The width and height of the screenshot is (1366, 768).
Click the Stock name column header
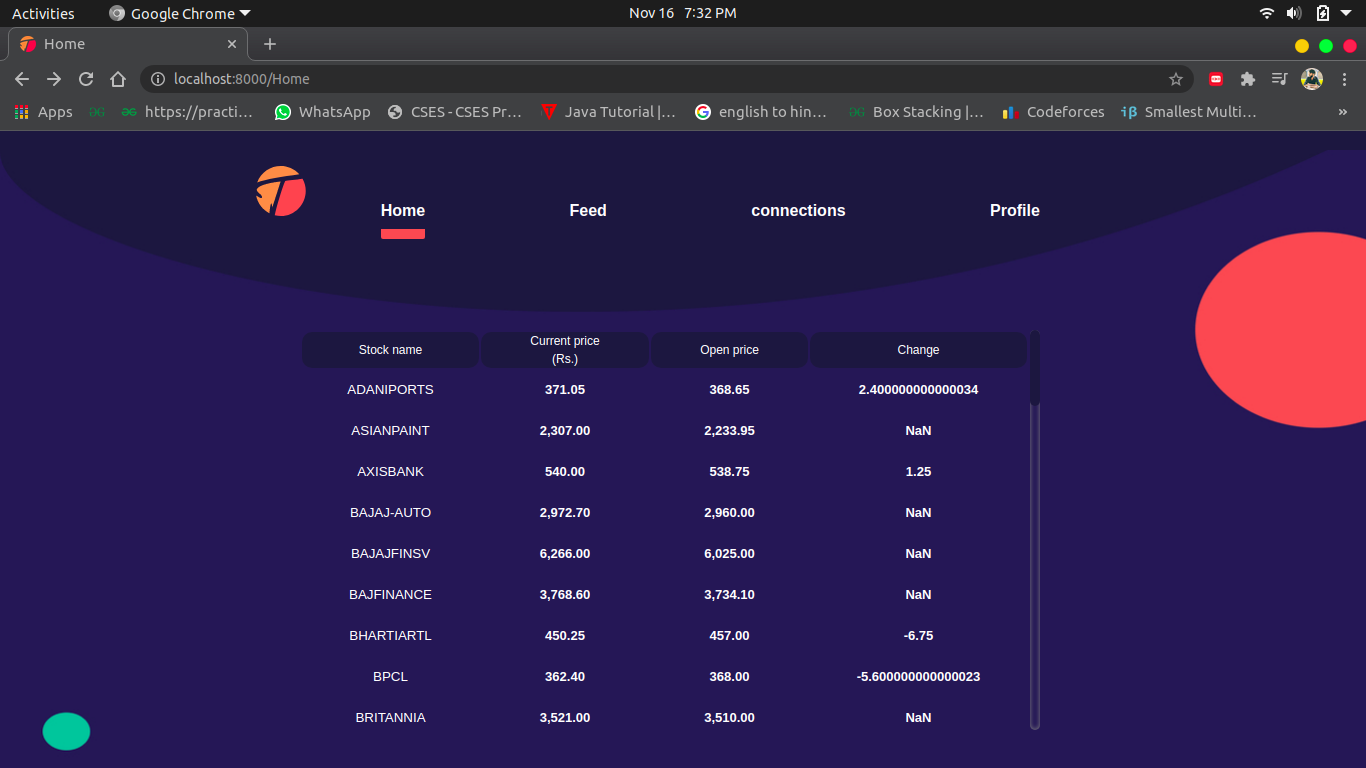(390, 350)
